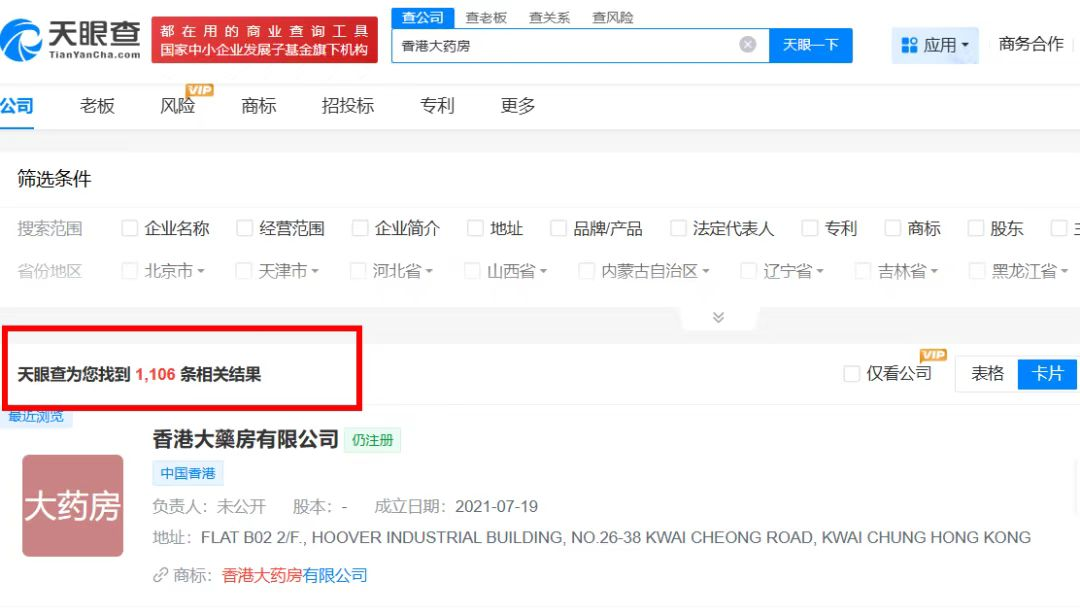This screenshot has width=1080, height=614.
Task: Expand more filter conditions chevron
Action: coord(718,317)
